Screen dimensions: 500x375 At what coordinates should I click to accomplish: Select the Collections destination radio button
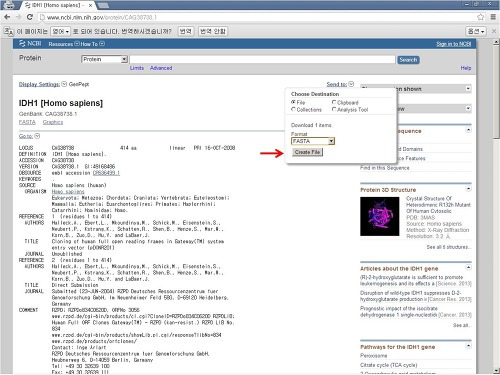[293, 109]
